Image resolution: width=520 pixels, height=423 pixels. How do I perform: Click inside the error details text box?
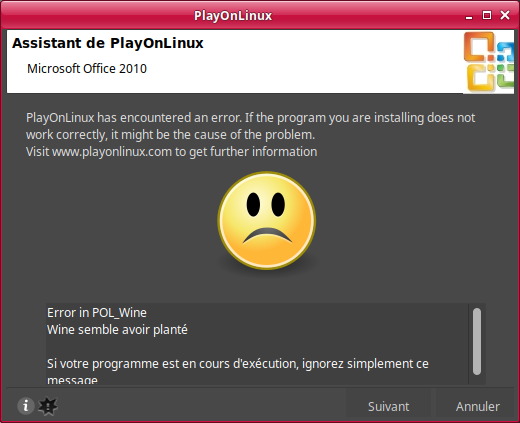(x=257, y=344)
